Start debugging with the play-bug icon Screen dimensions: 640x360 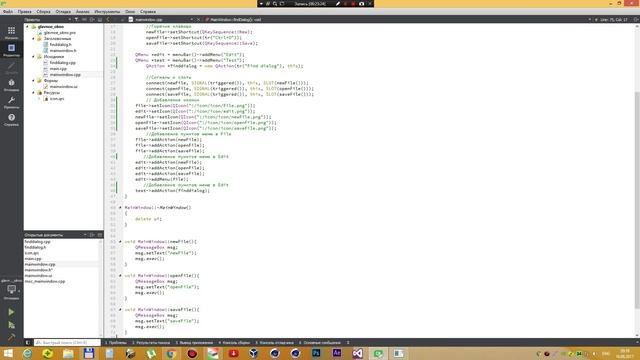point(11,325)
